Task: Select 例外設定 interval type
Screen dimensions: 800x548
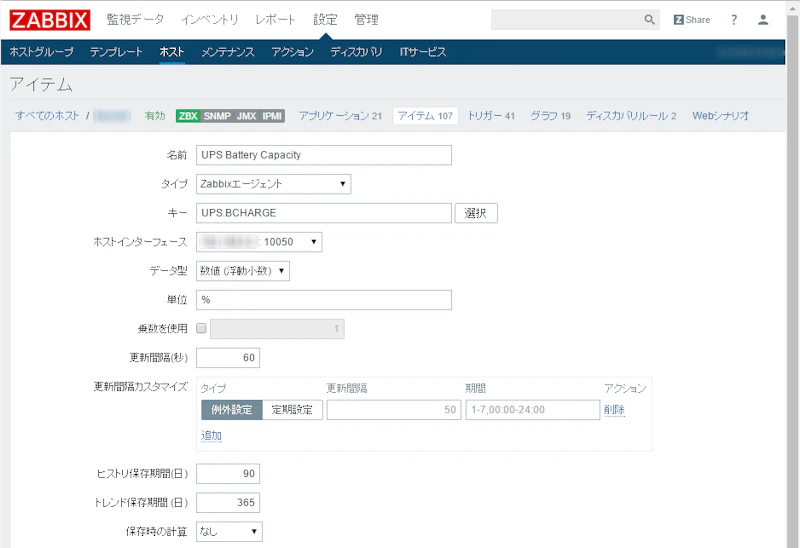Action: coord(232,410)
